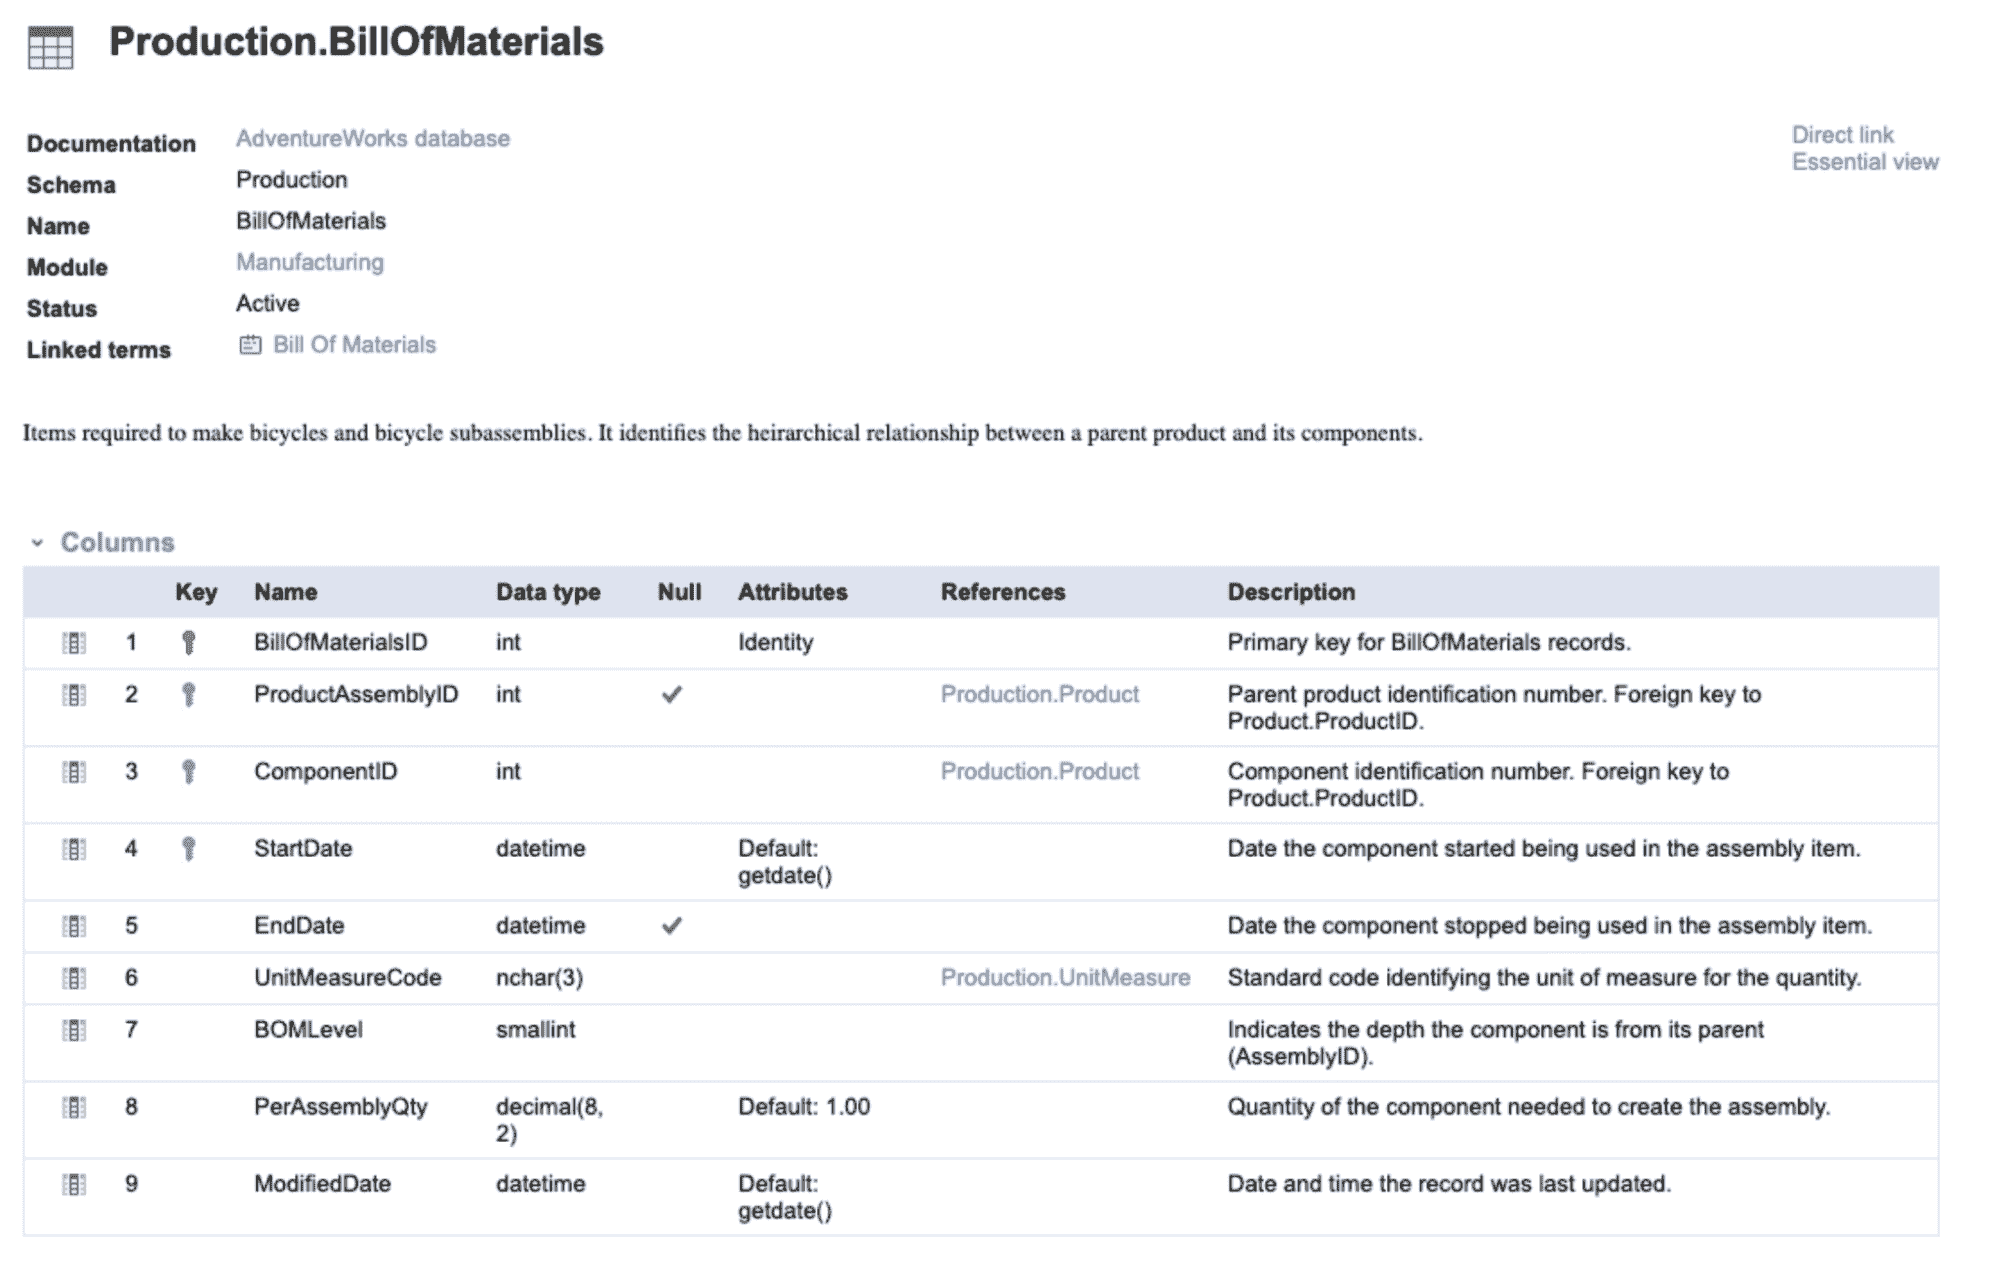Viewport: 1999px width, 1264px height.
Task: Select the ProductAssemblyID column name
Action: 356,694
